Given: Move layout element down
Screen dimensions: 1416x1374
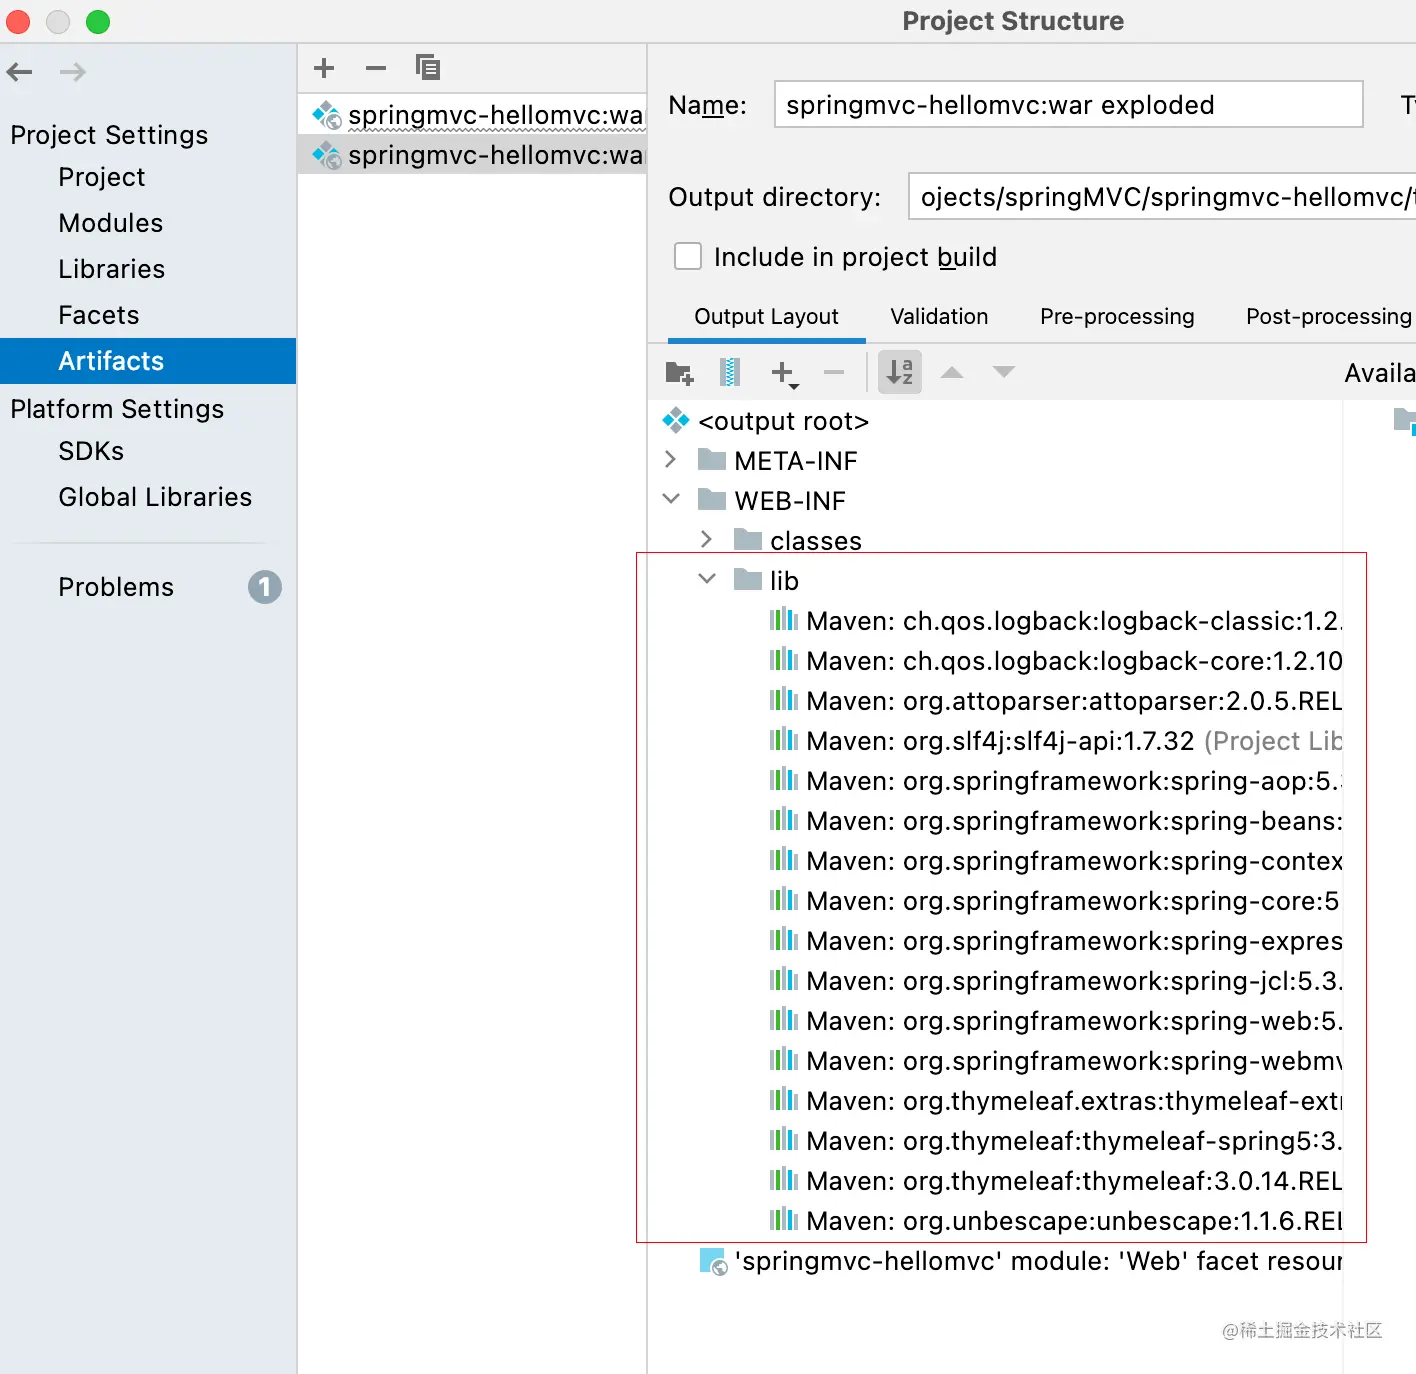Looking at the screenshot, I should pos(1004,373).
